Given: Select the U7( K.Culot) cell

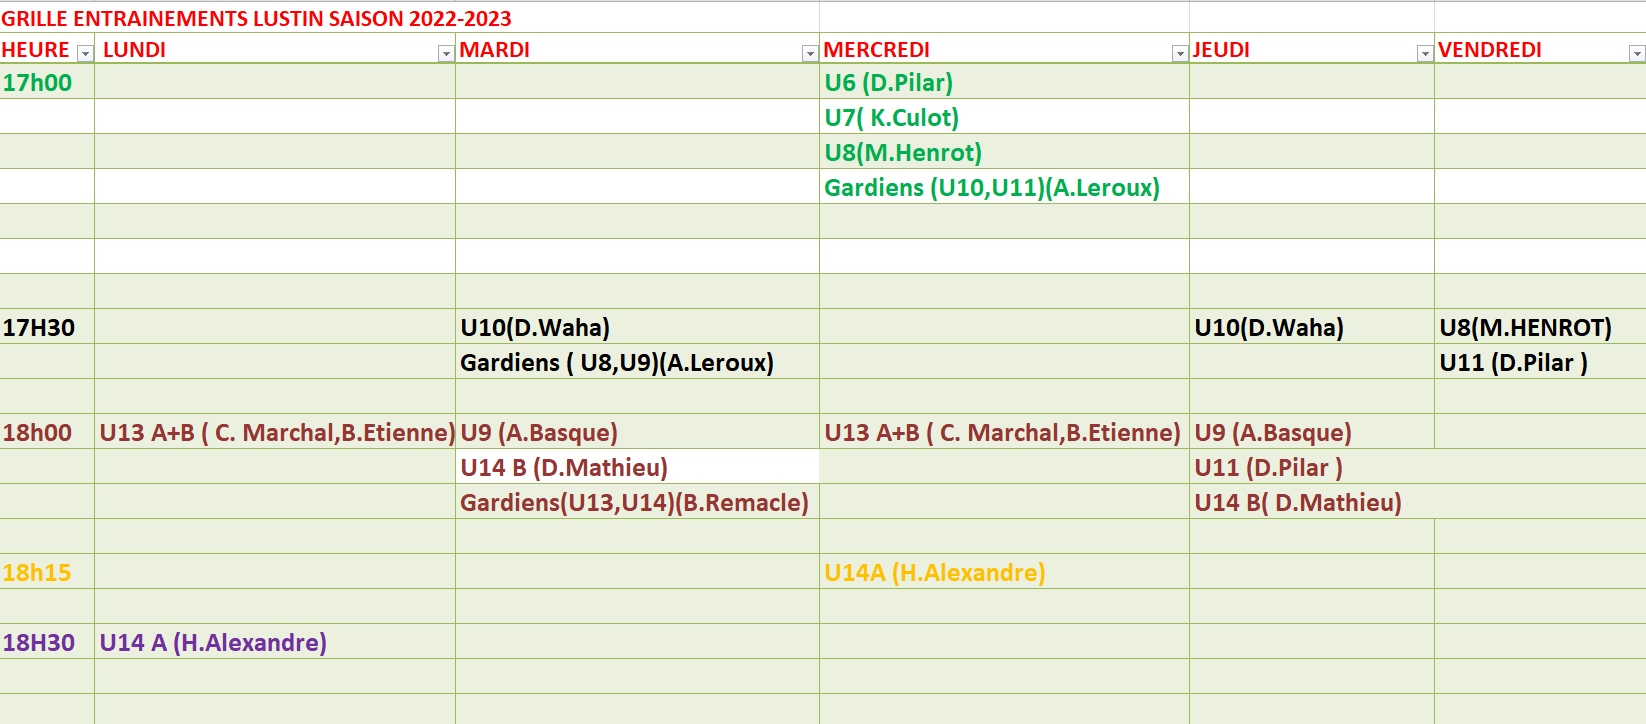Looking at the screenshot, I should tap(1004, 117).
